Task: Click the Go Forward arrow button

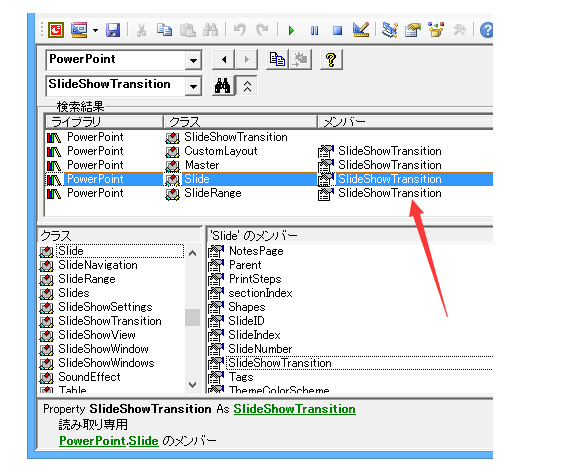Action: pos(247,60)
